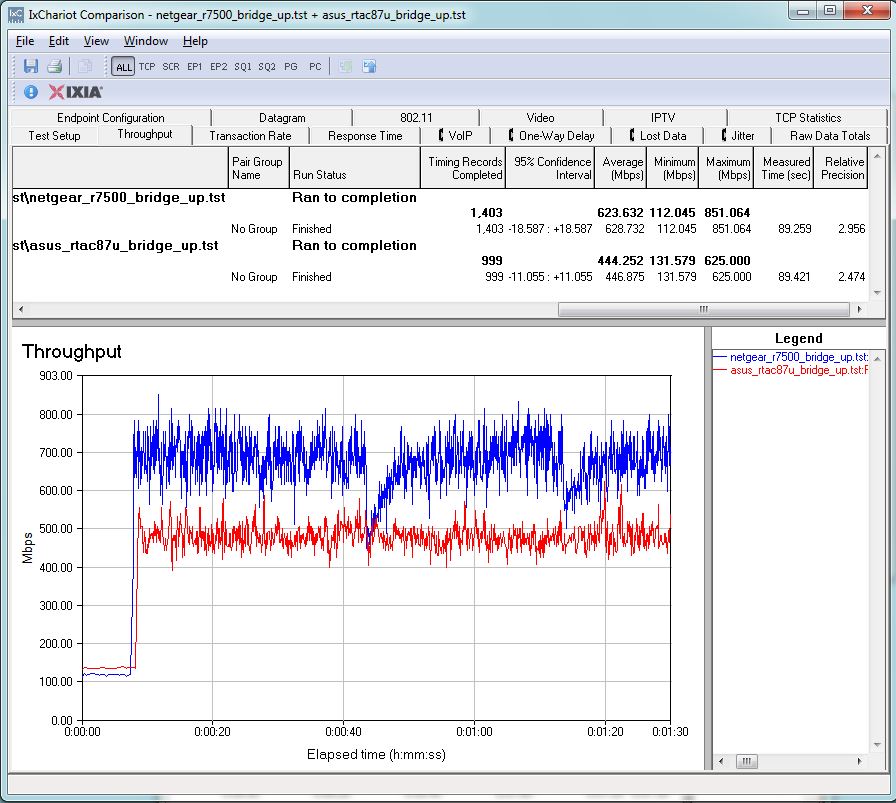Switch to the TCP Statistics tab
This screenshot has width=896, height=803.
coord(808,118)
